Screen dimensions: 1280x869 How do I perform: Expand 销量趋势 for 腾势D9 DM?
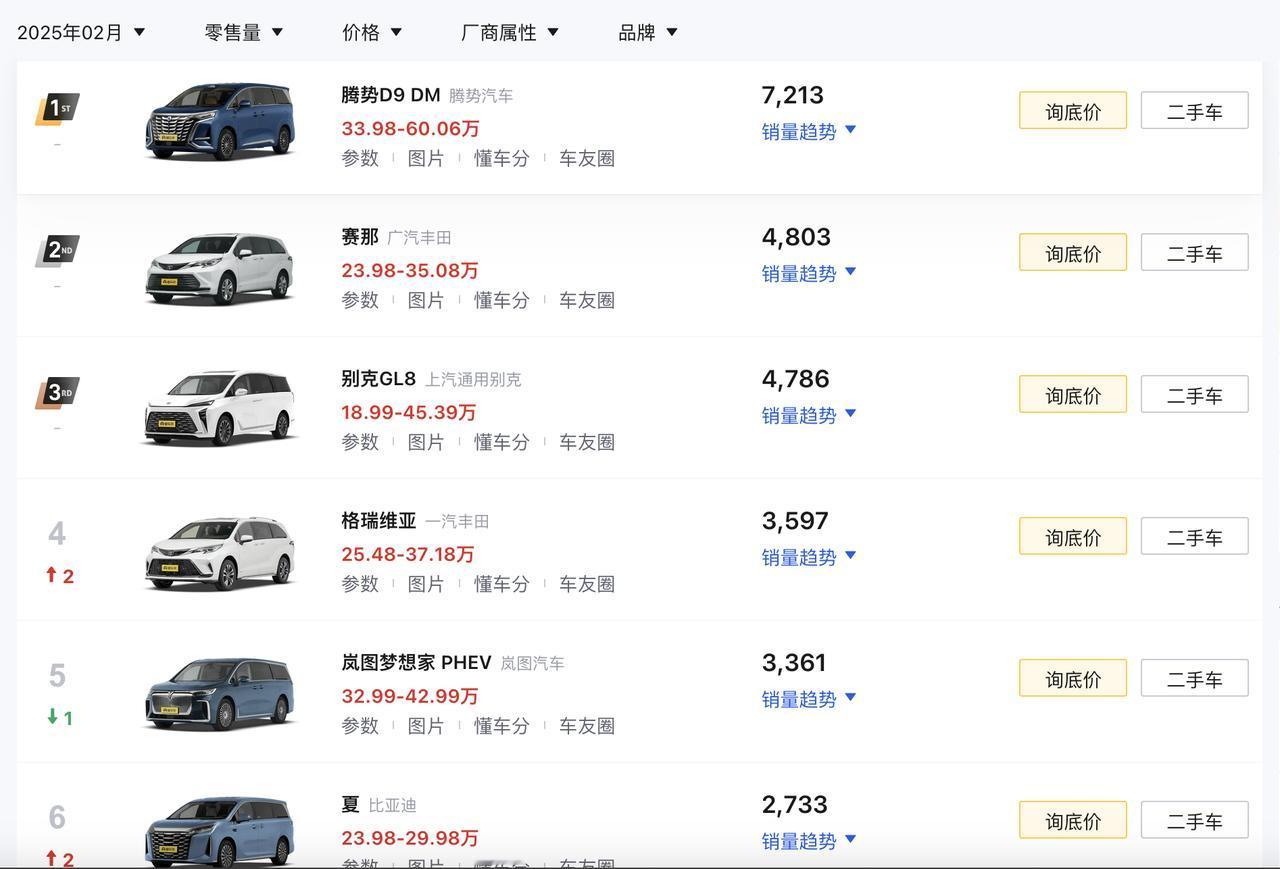click(x=809, y=131)
